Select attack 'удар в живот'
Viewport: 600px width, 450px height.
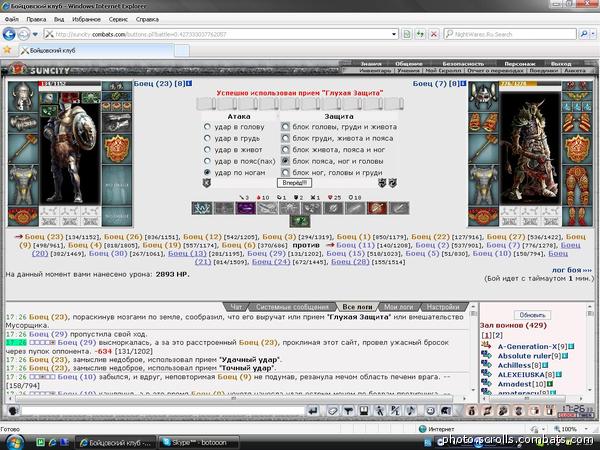[x=207, y=150]
